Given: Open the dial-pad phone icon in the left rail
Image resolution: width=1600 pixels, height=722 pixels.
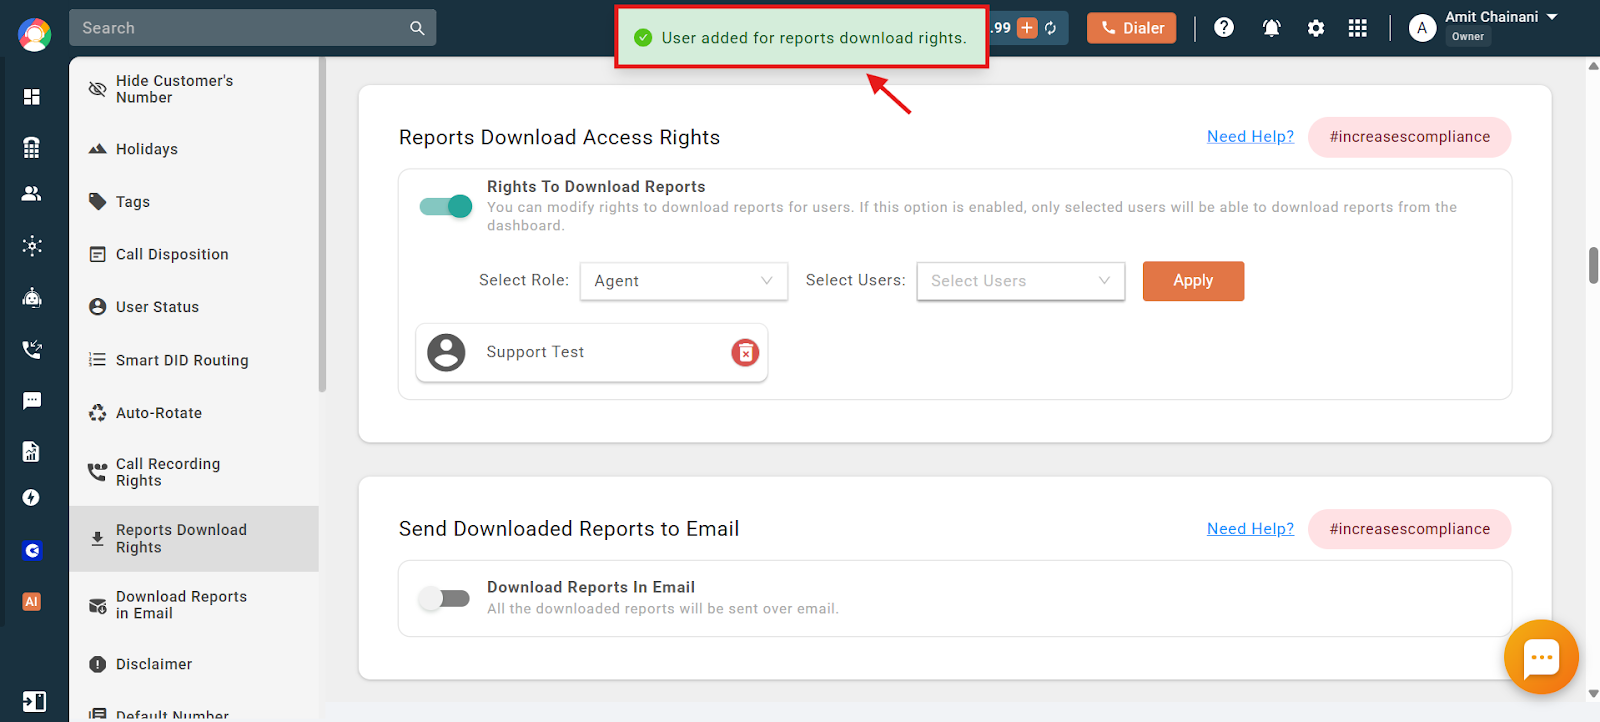Looking at the screenshot, I should click(x=32, y=148).
